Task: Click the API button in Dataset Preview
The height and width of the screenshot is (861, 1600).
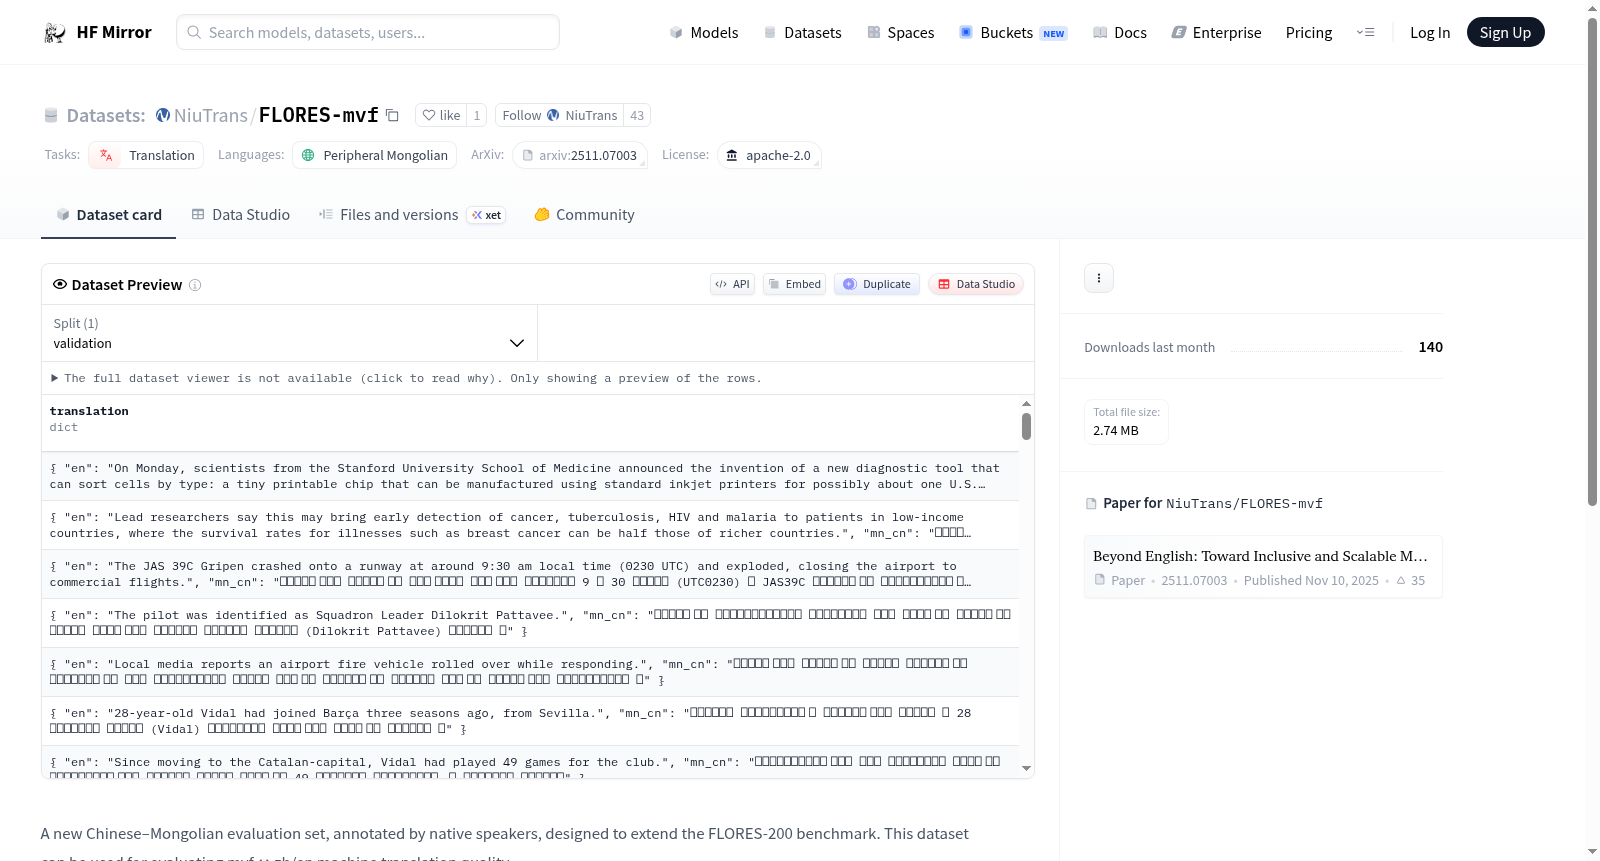Action: [x=732, y=285]
